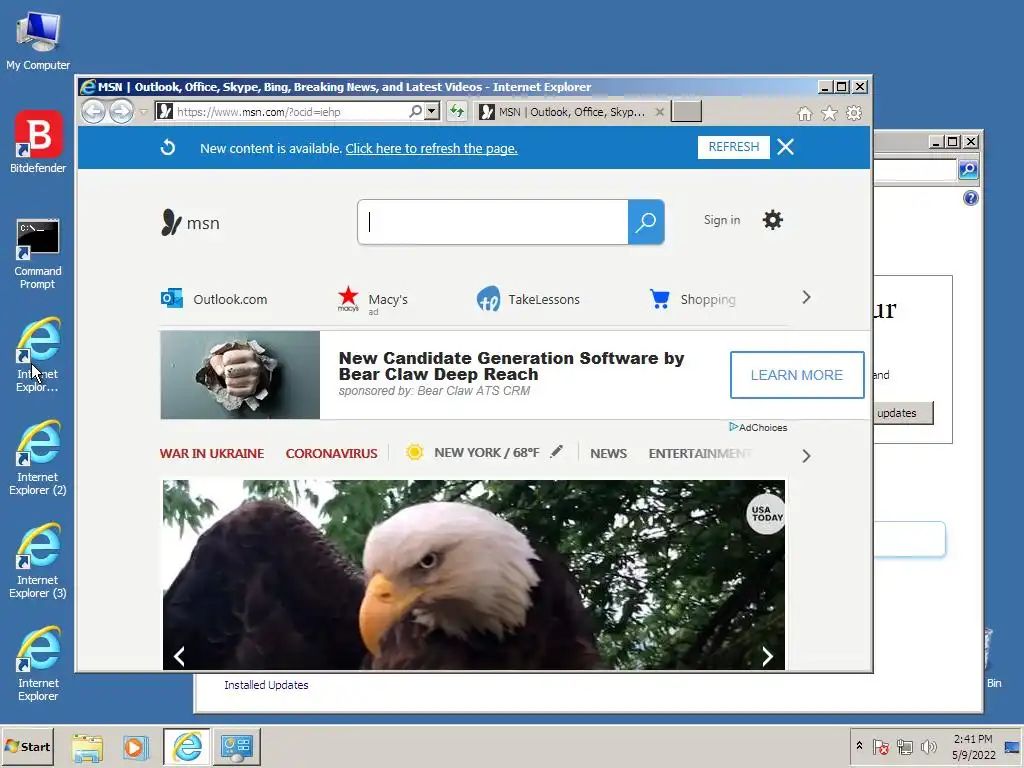This screenshot has height=768, width=1024.
Task: Launch Bitdefender from the desktop
Action: point(38,142)
